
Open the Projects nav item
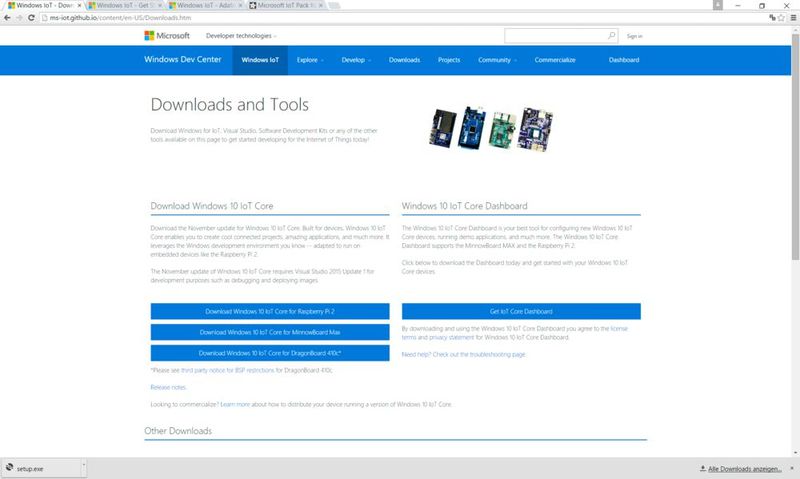coord(448,60)
